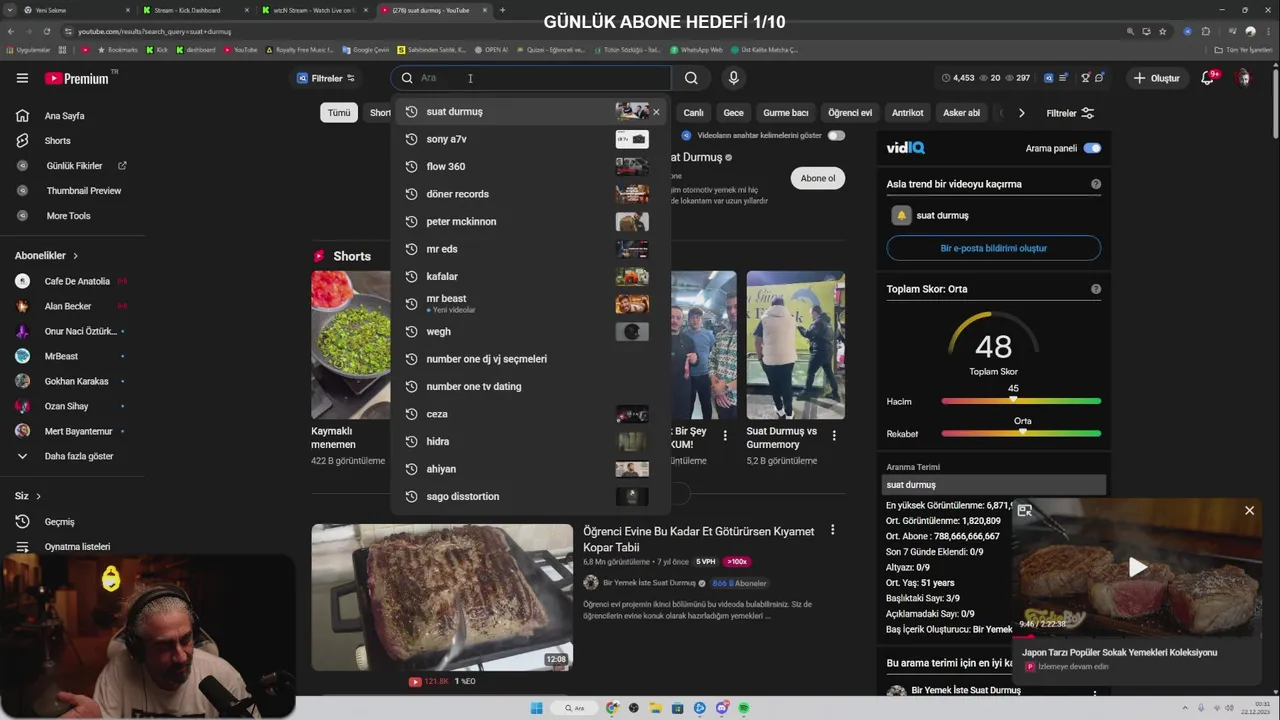1280x720 pixels.
Task: Open Windows Start menu
Action: (x=537, y=708)
